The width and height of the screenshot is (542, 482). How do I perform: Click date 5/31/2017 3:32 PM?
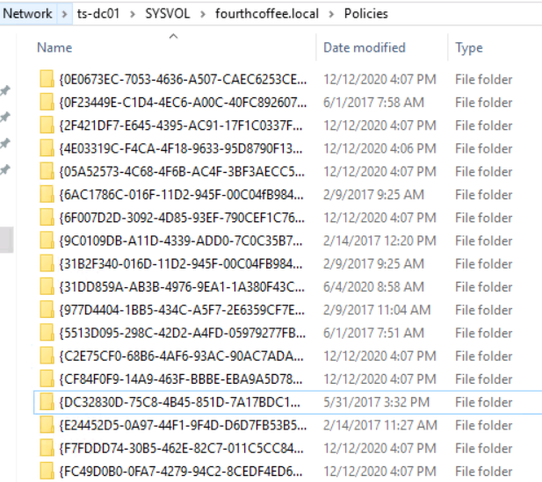[x=376, y=402]
